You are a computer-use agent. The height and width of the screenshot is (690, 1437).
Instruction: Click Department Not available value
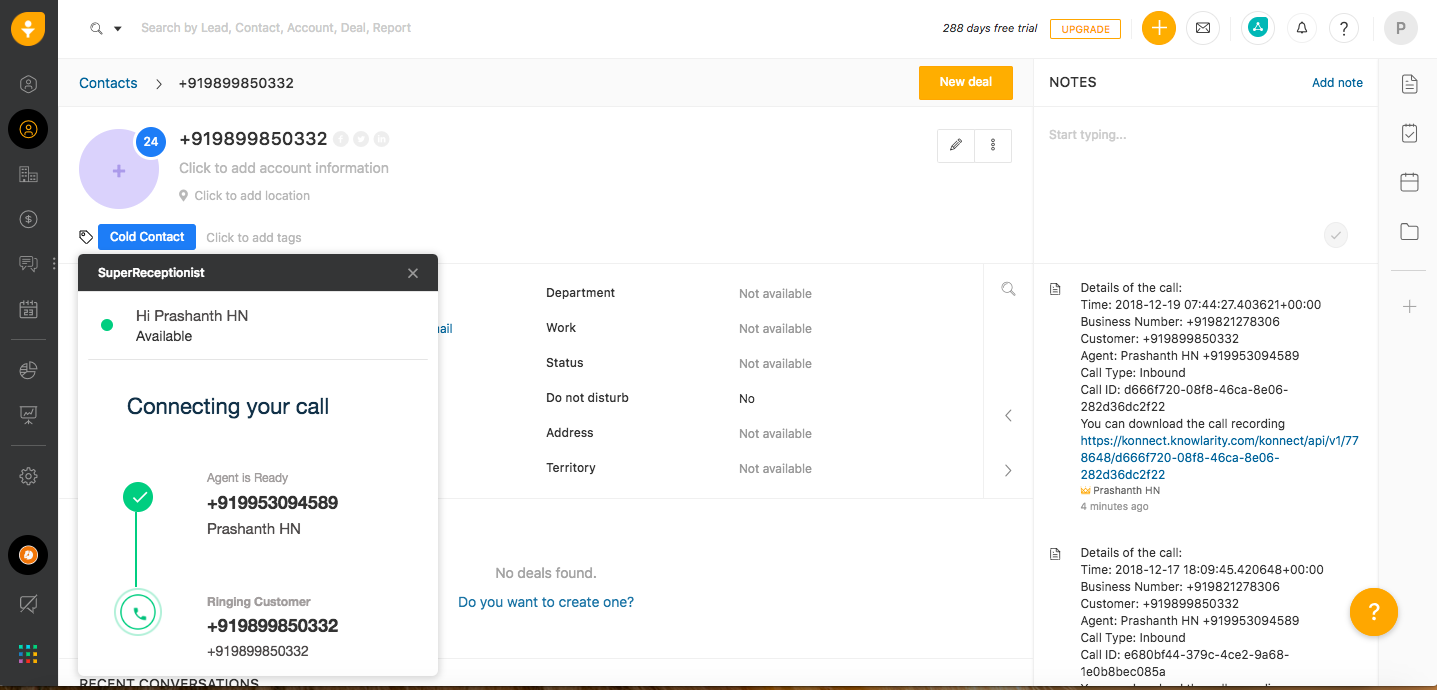[x=775, y=294]
